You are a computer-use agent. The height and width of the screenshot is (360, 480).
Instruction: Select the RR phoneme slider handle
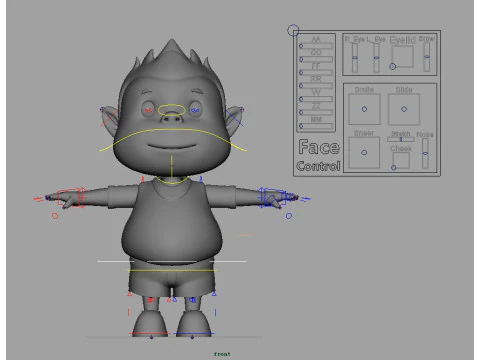pyautogui.click(x=301, y=86)
